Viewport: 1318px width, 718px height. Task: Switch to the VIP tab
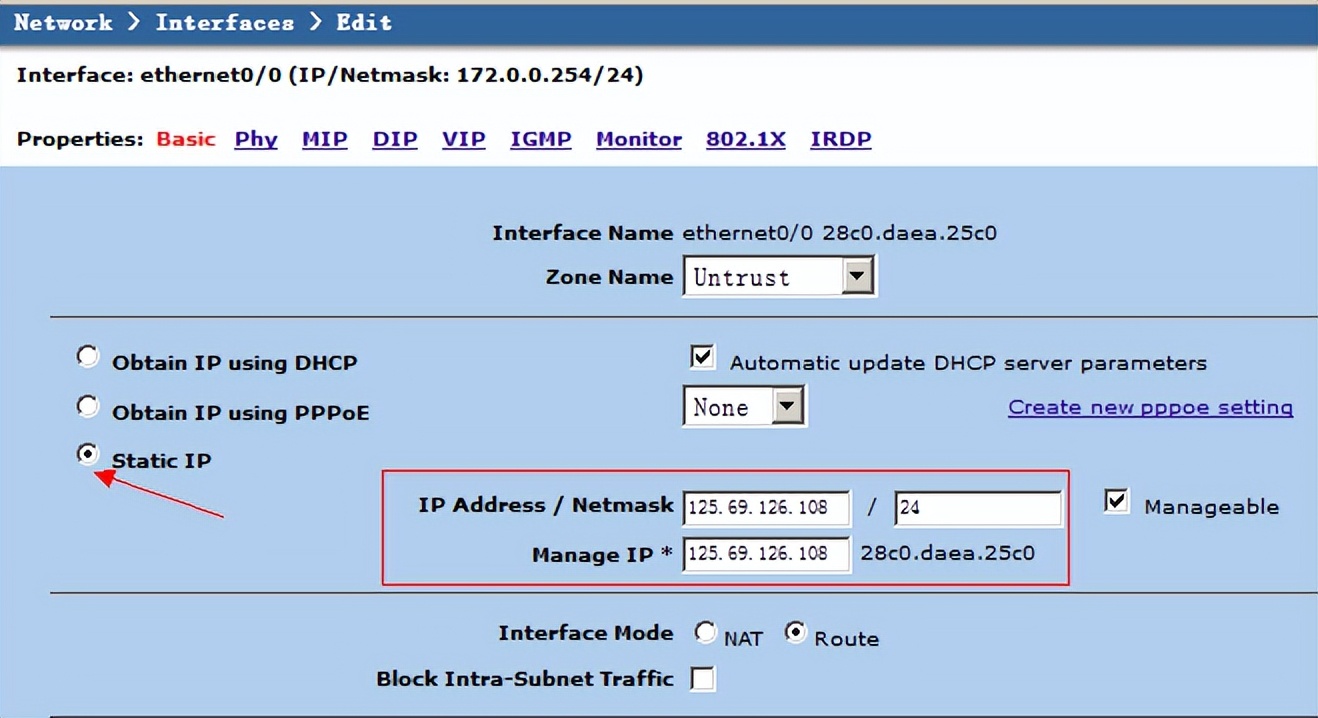pyautogui.click(x=463, y=139)
